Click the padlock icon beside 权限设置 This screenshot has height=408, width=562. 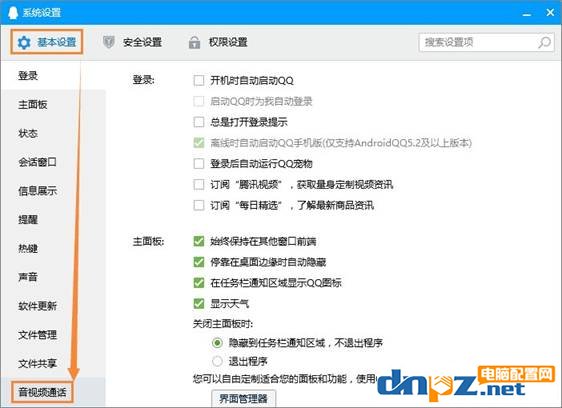click(194, 42)
